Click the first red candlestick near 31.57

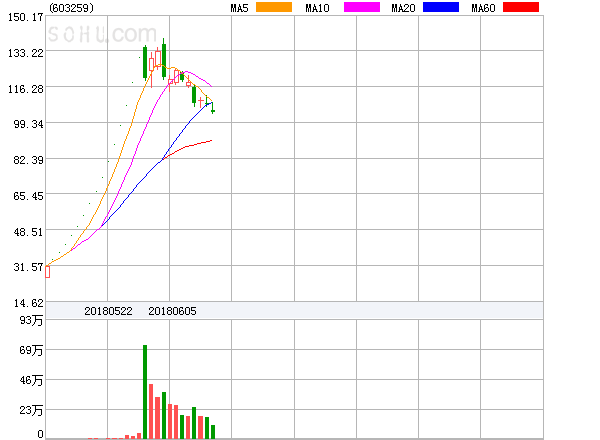point(47,272)
